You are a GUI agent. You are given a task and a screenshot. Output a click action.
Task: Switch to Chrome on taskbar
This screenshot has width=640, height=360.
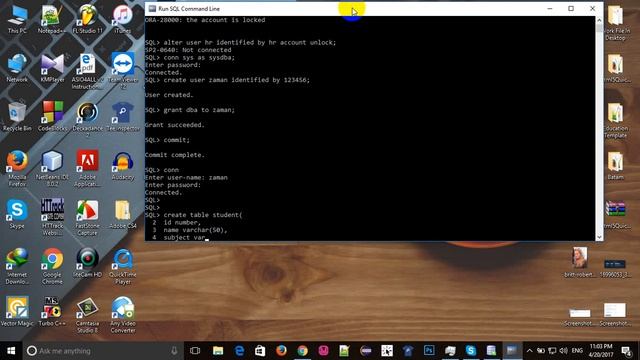click(x=302, y=351)
